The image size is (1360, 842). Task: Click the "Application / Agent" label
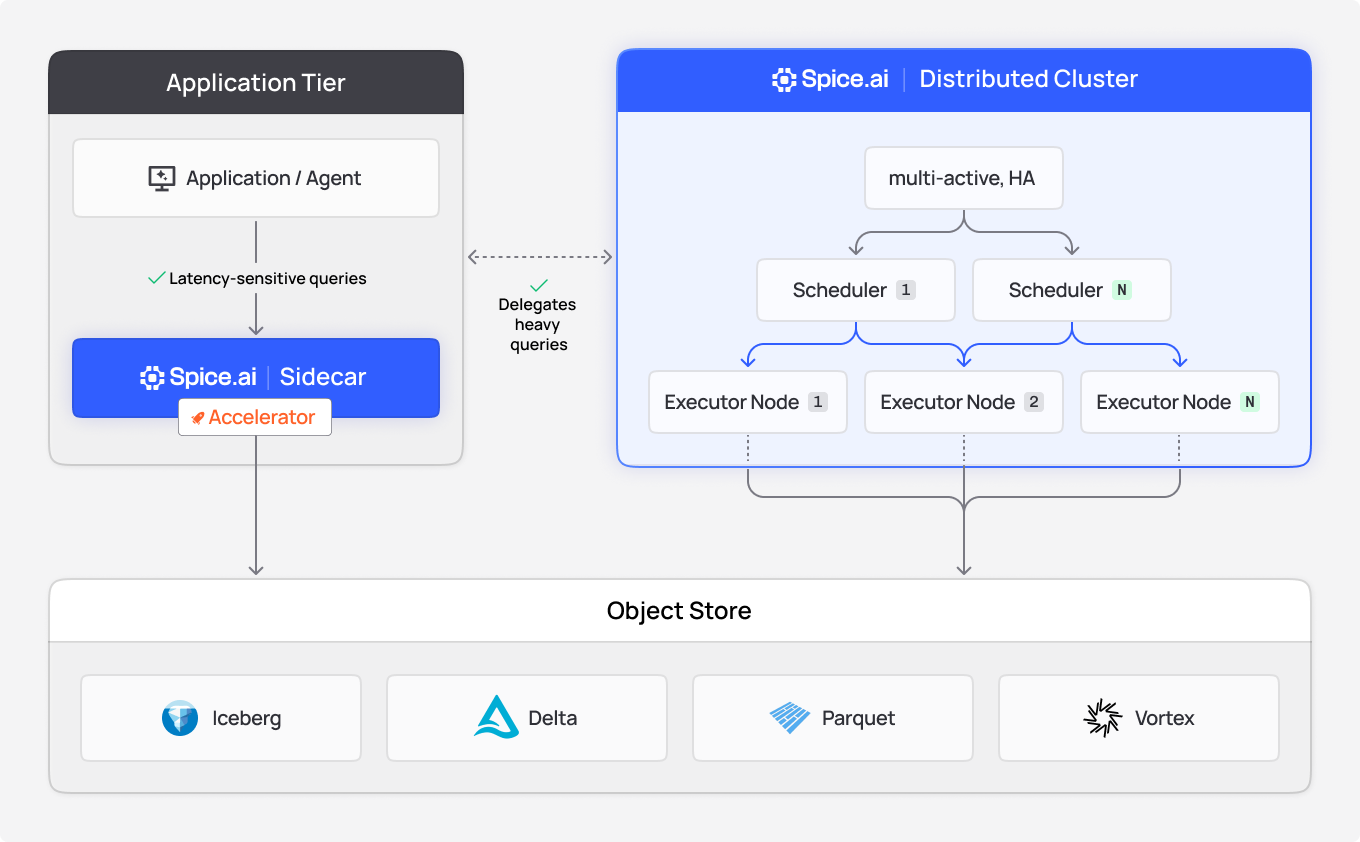(274, 179)
